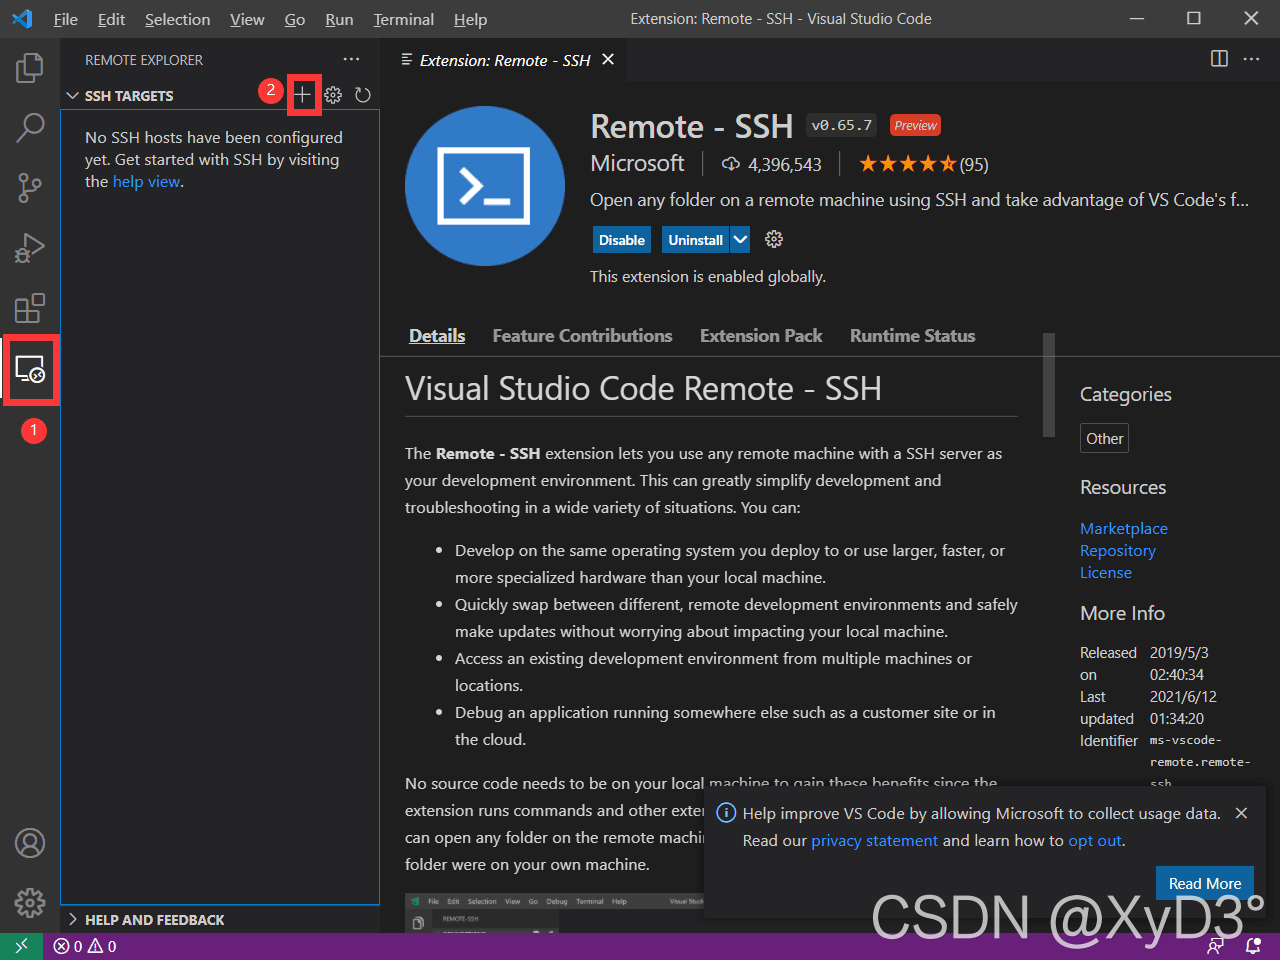The height and width of the screenshot is (960, 1280).
Task: Open SSH config file gear icon
Action: click(x=333, y=95)
